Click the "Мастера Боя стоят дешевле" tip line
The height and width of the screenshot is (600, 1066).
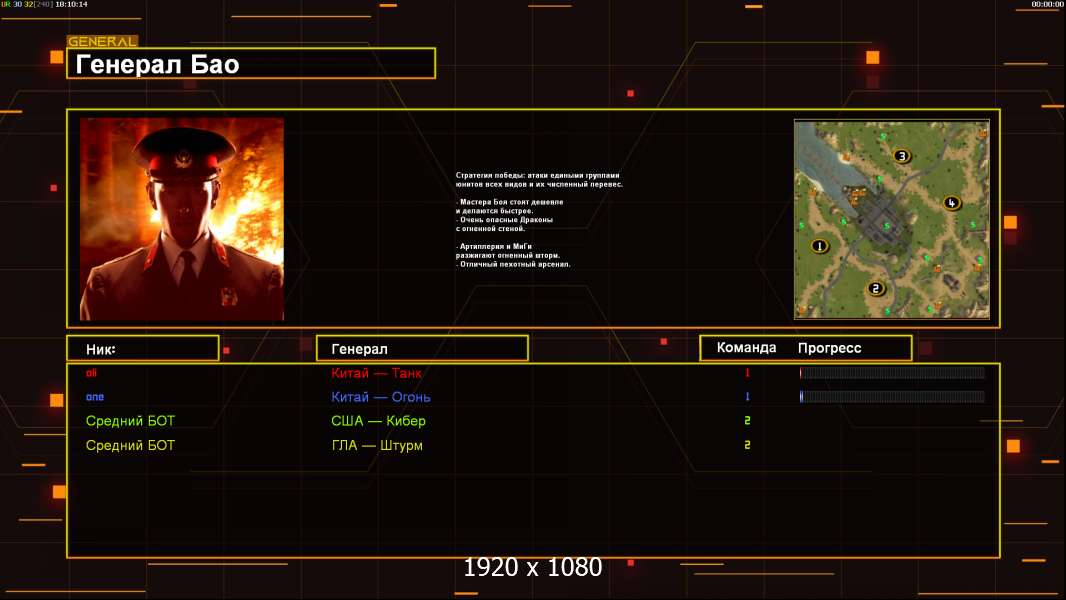pyautogui.click(x=510, y=202)
